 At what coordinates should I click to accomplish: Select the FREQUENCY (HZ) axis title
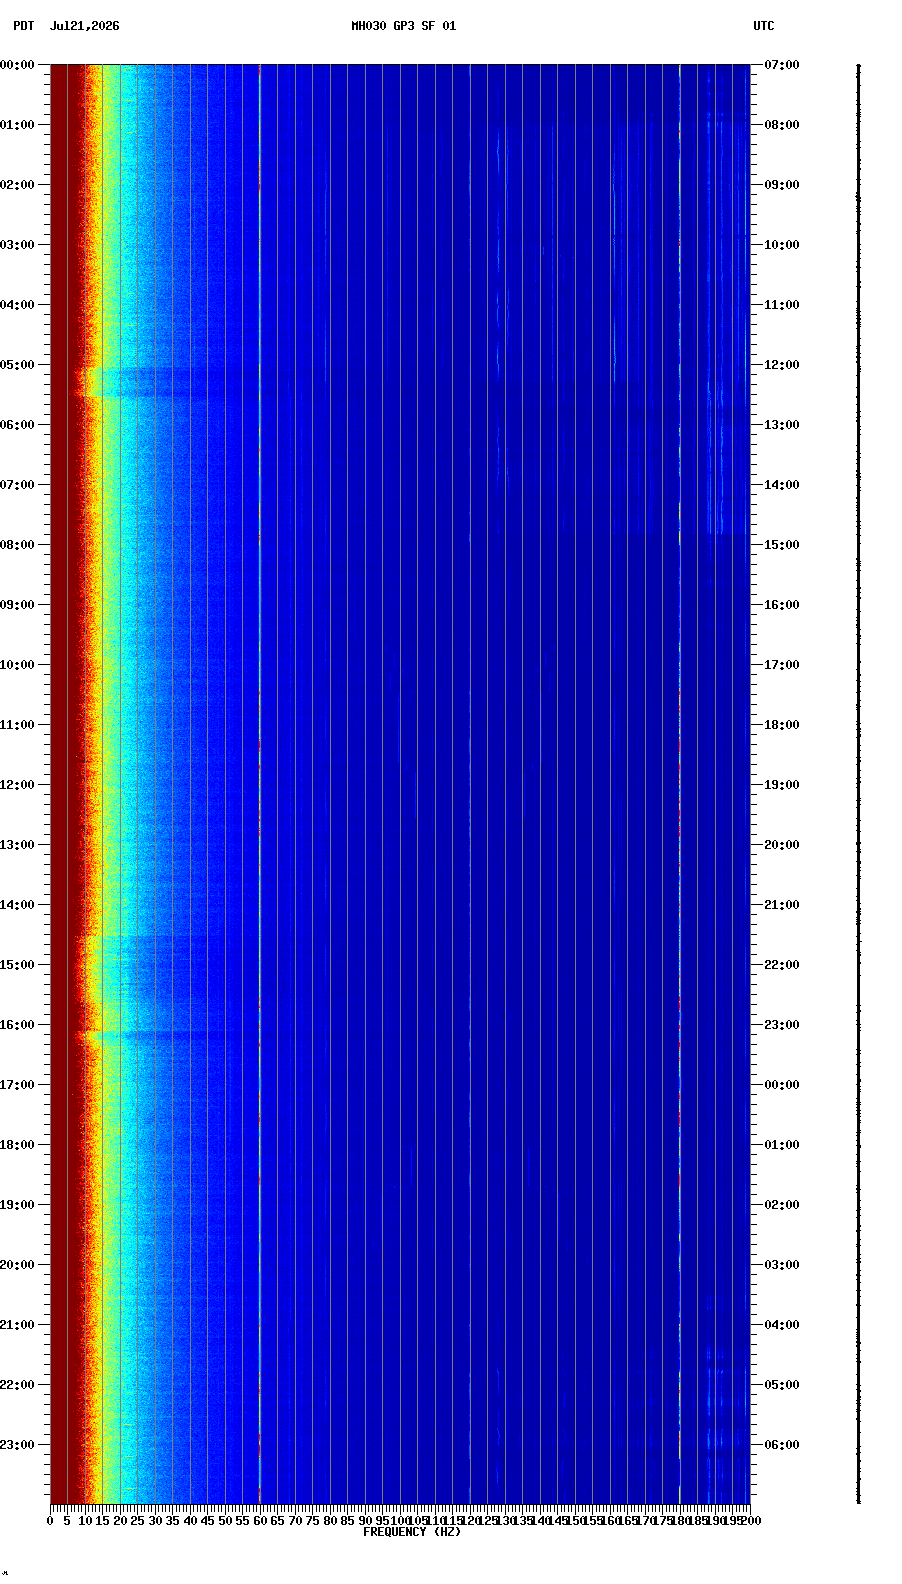pyautogui.click(x=412, y=1532)
